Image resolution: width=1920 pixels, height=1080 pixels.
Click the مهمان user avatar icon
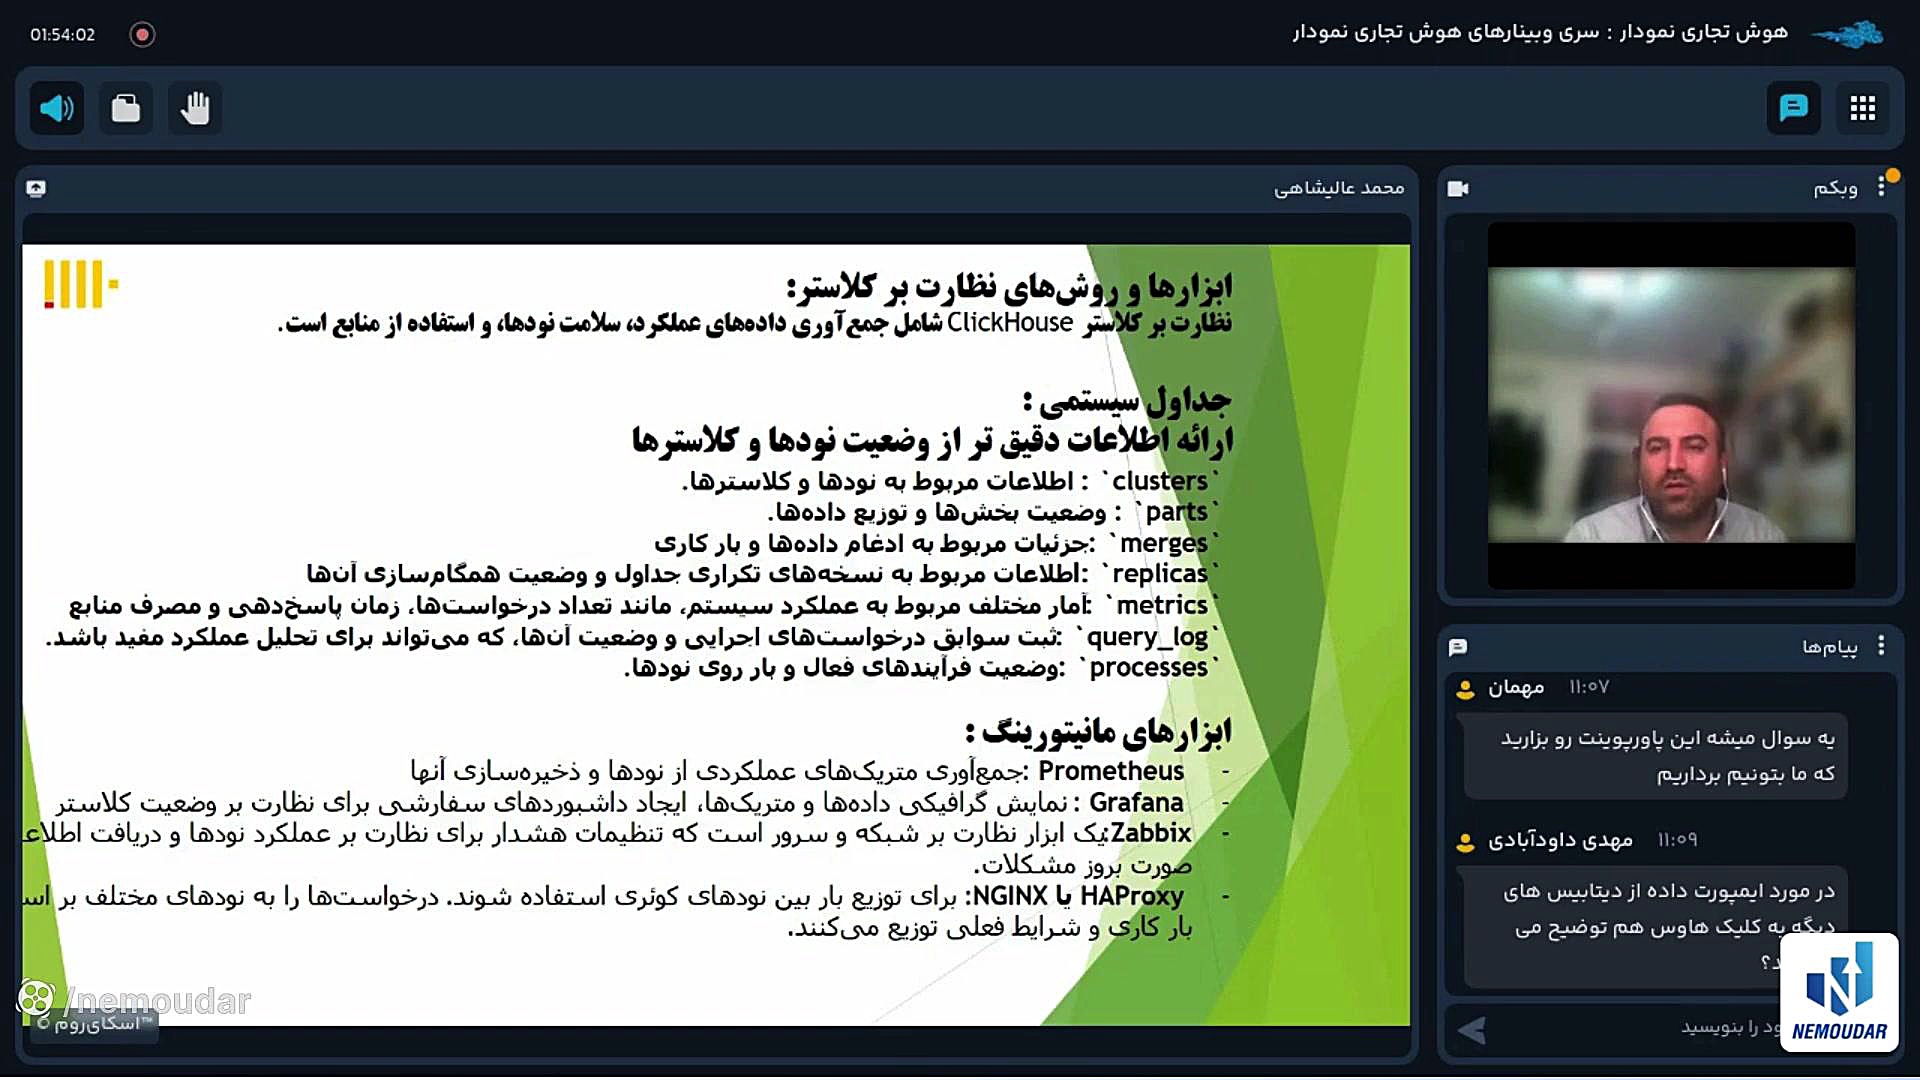coord(1465,689)
